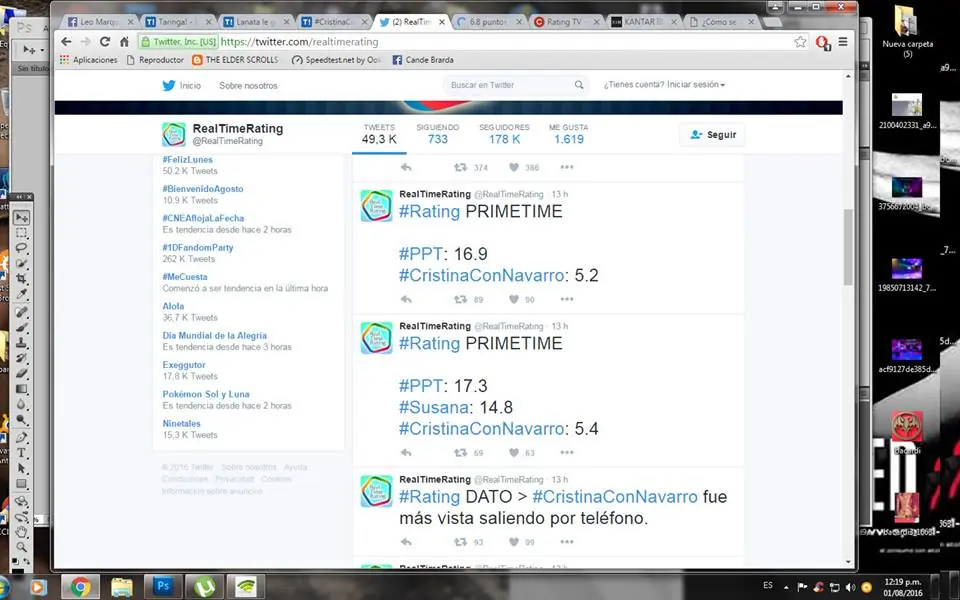View the Siguiendo 733 list
Image resolution: width=960 pixels, height=600 pixels.
[x=438, y=134]
